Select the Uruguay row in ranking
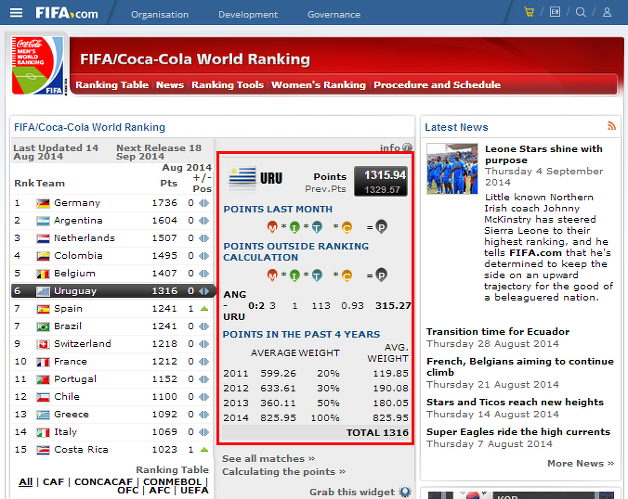The height and width of the screenshot is (499, 628). [113, 291]
